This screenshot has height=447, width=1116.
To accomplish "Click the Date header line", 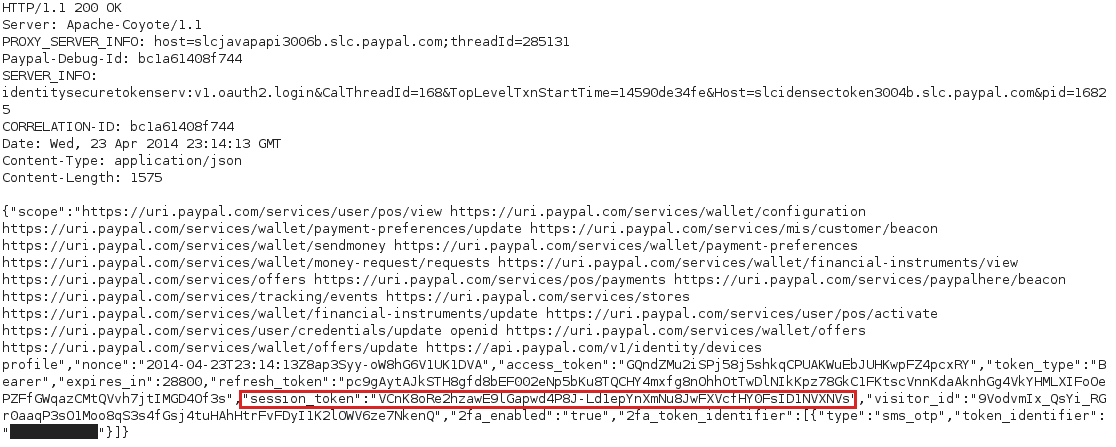I will point(142,144).
